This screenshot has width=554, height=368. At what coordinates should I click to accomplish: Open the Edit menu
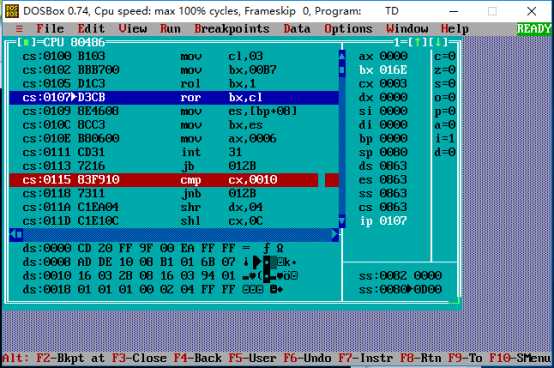pos(91,29)
